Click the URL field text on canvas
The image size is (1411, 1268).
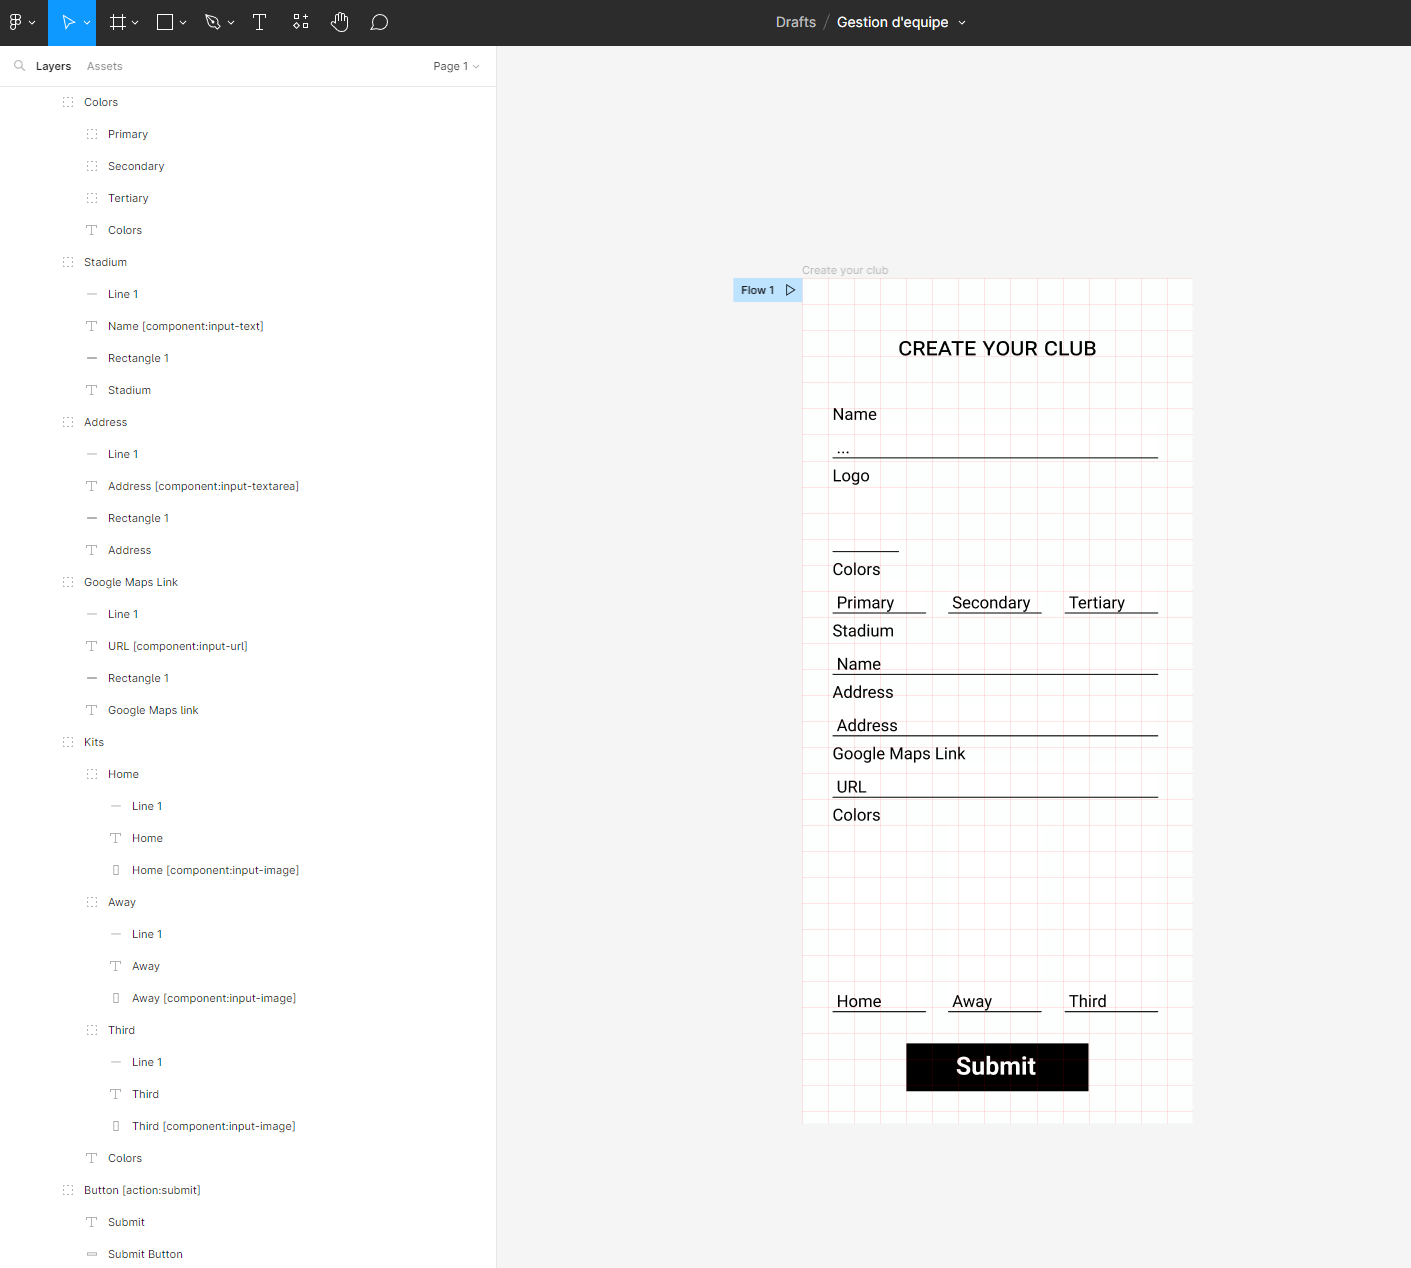851,787
